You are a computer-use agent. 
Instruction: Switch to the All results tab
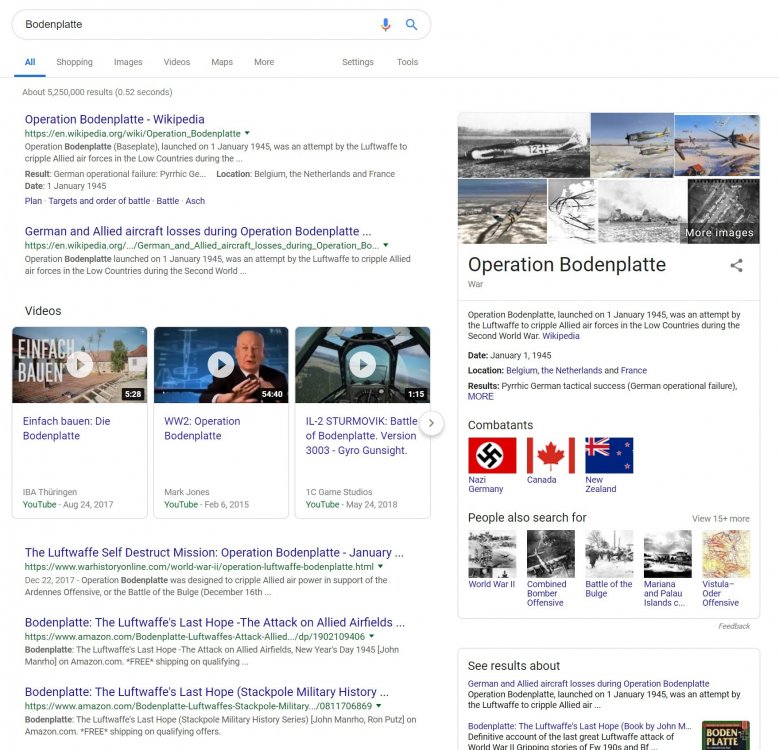(30, 62)
